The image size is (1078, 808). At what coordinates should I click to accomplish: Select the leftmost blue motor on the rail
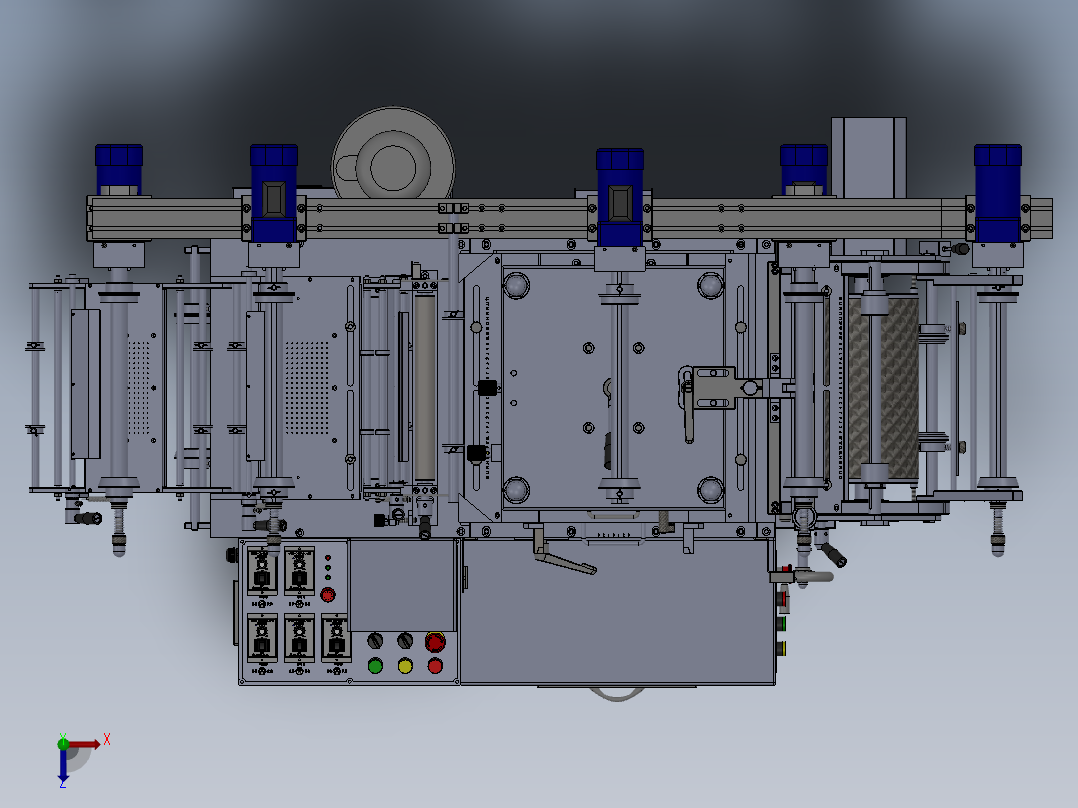pos(119,169)
